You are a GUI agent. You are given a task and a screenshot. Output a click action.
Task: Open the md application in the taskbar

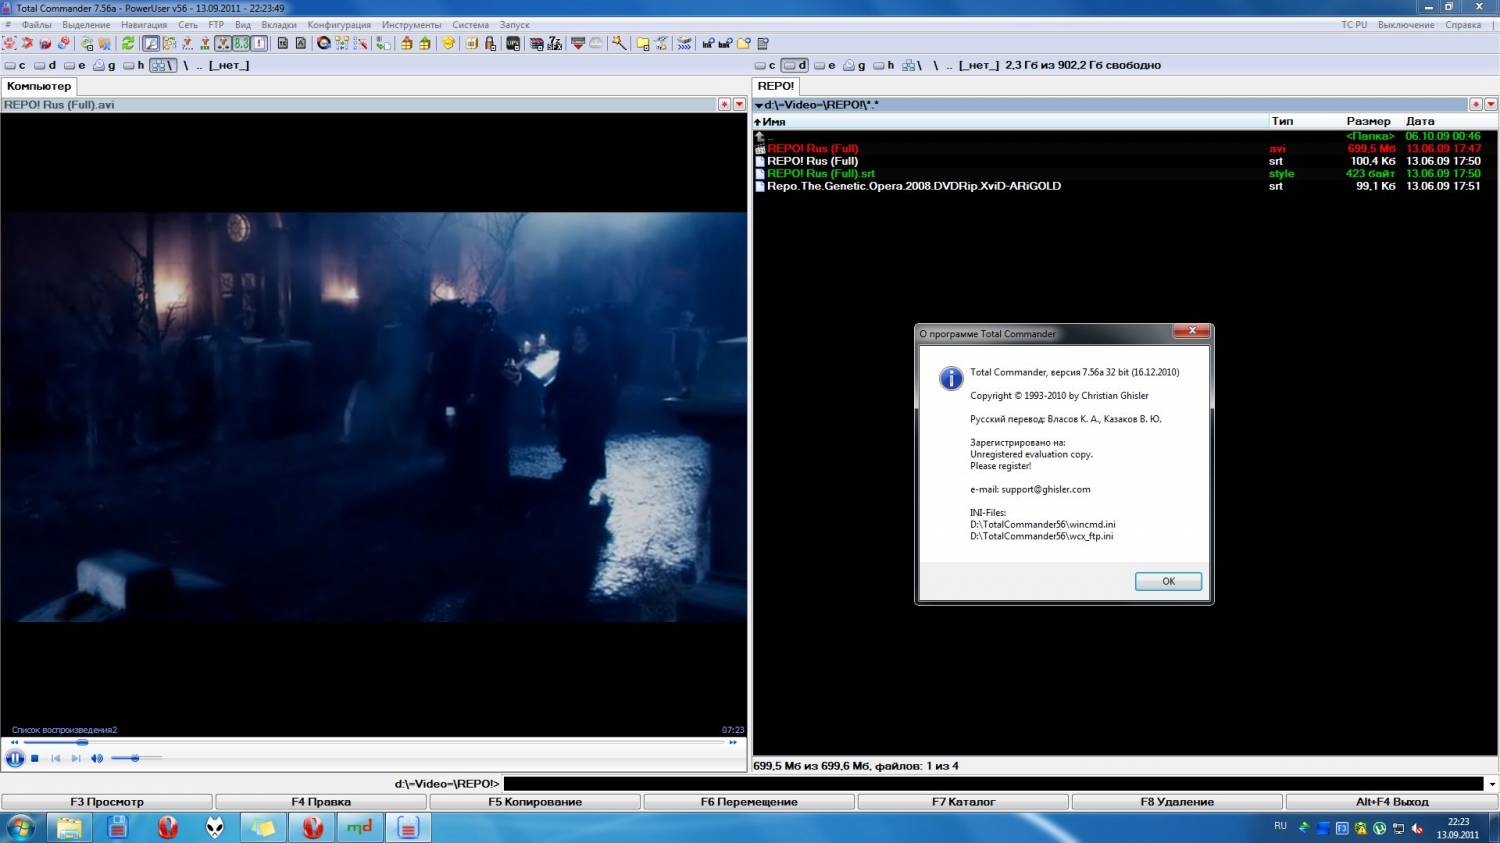point(360,827)
